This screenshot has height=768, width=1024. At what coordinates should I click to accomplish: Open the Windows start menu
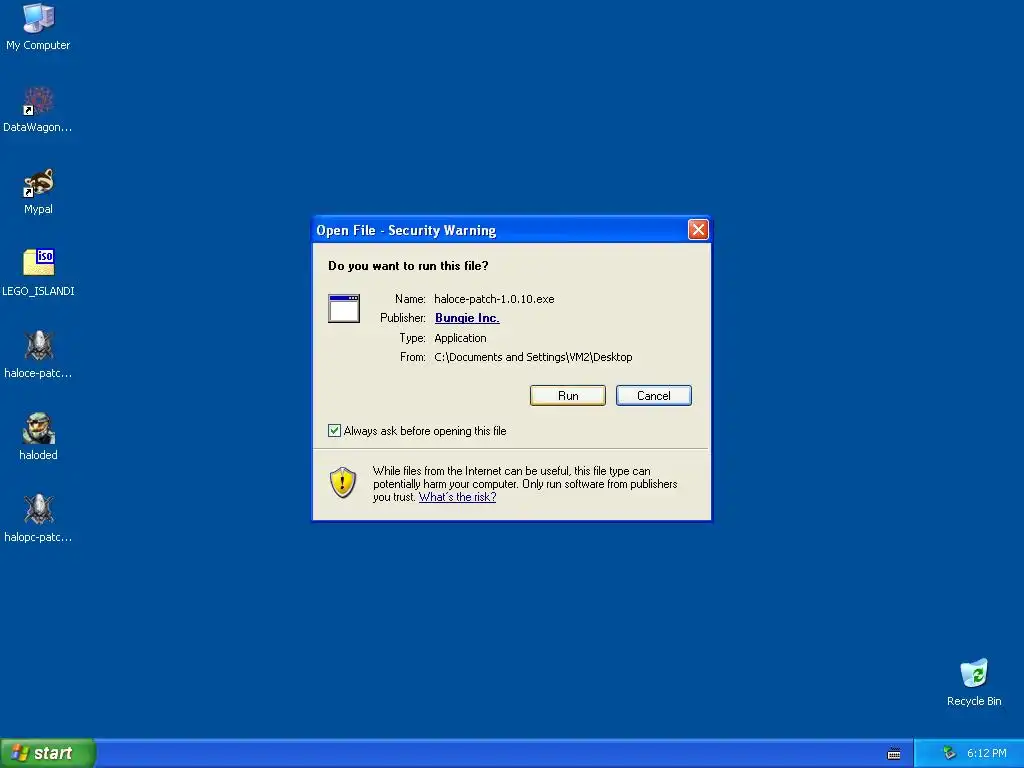[x=48, y=753]
